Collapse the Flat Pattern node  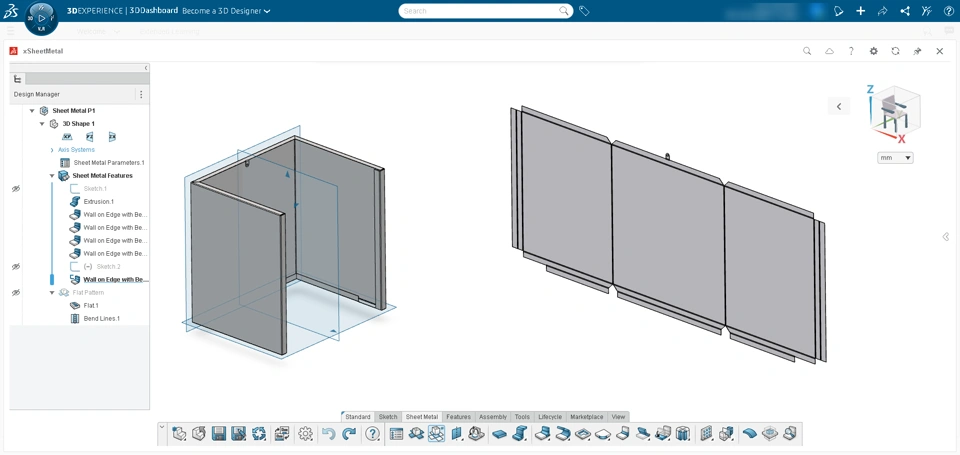point(51,293)
